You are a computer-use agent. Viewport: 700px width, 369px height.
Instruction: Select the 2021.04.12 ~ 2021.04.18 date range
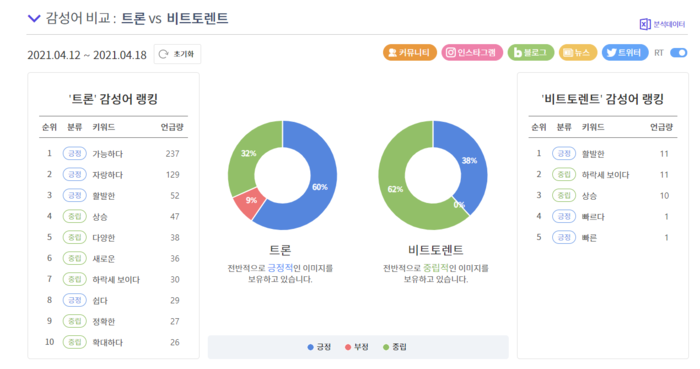87,55
